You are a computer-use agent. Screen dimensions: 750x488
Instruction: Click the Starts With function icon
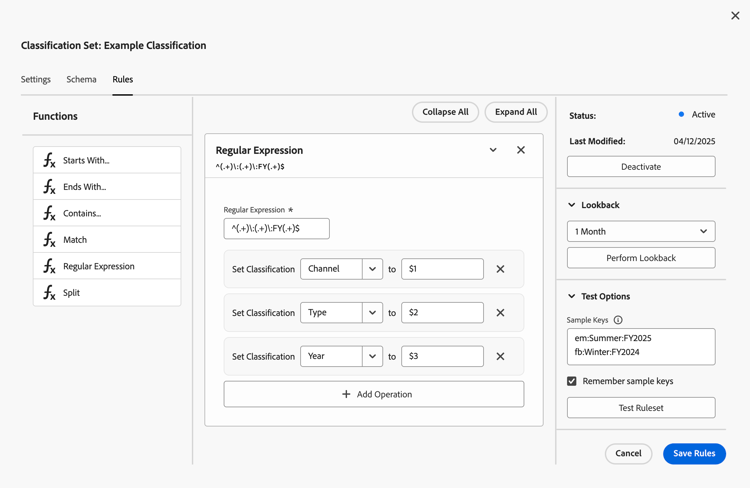49,160
